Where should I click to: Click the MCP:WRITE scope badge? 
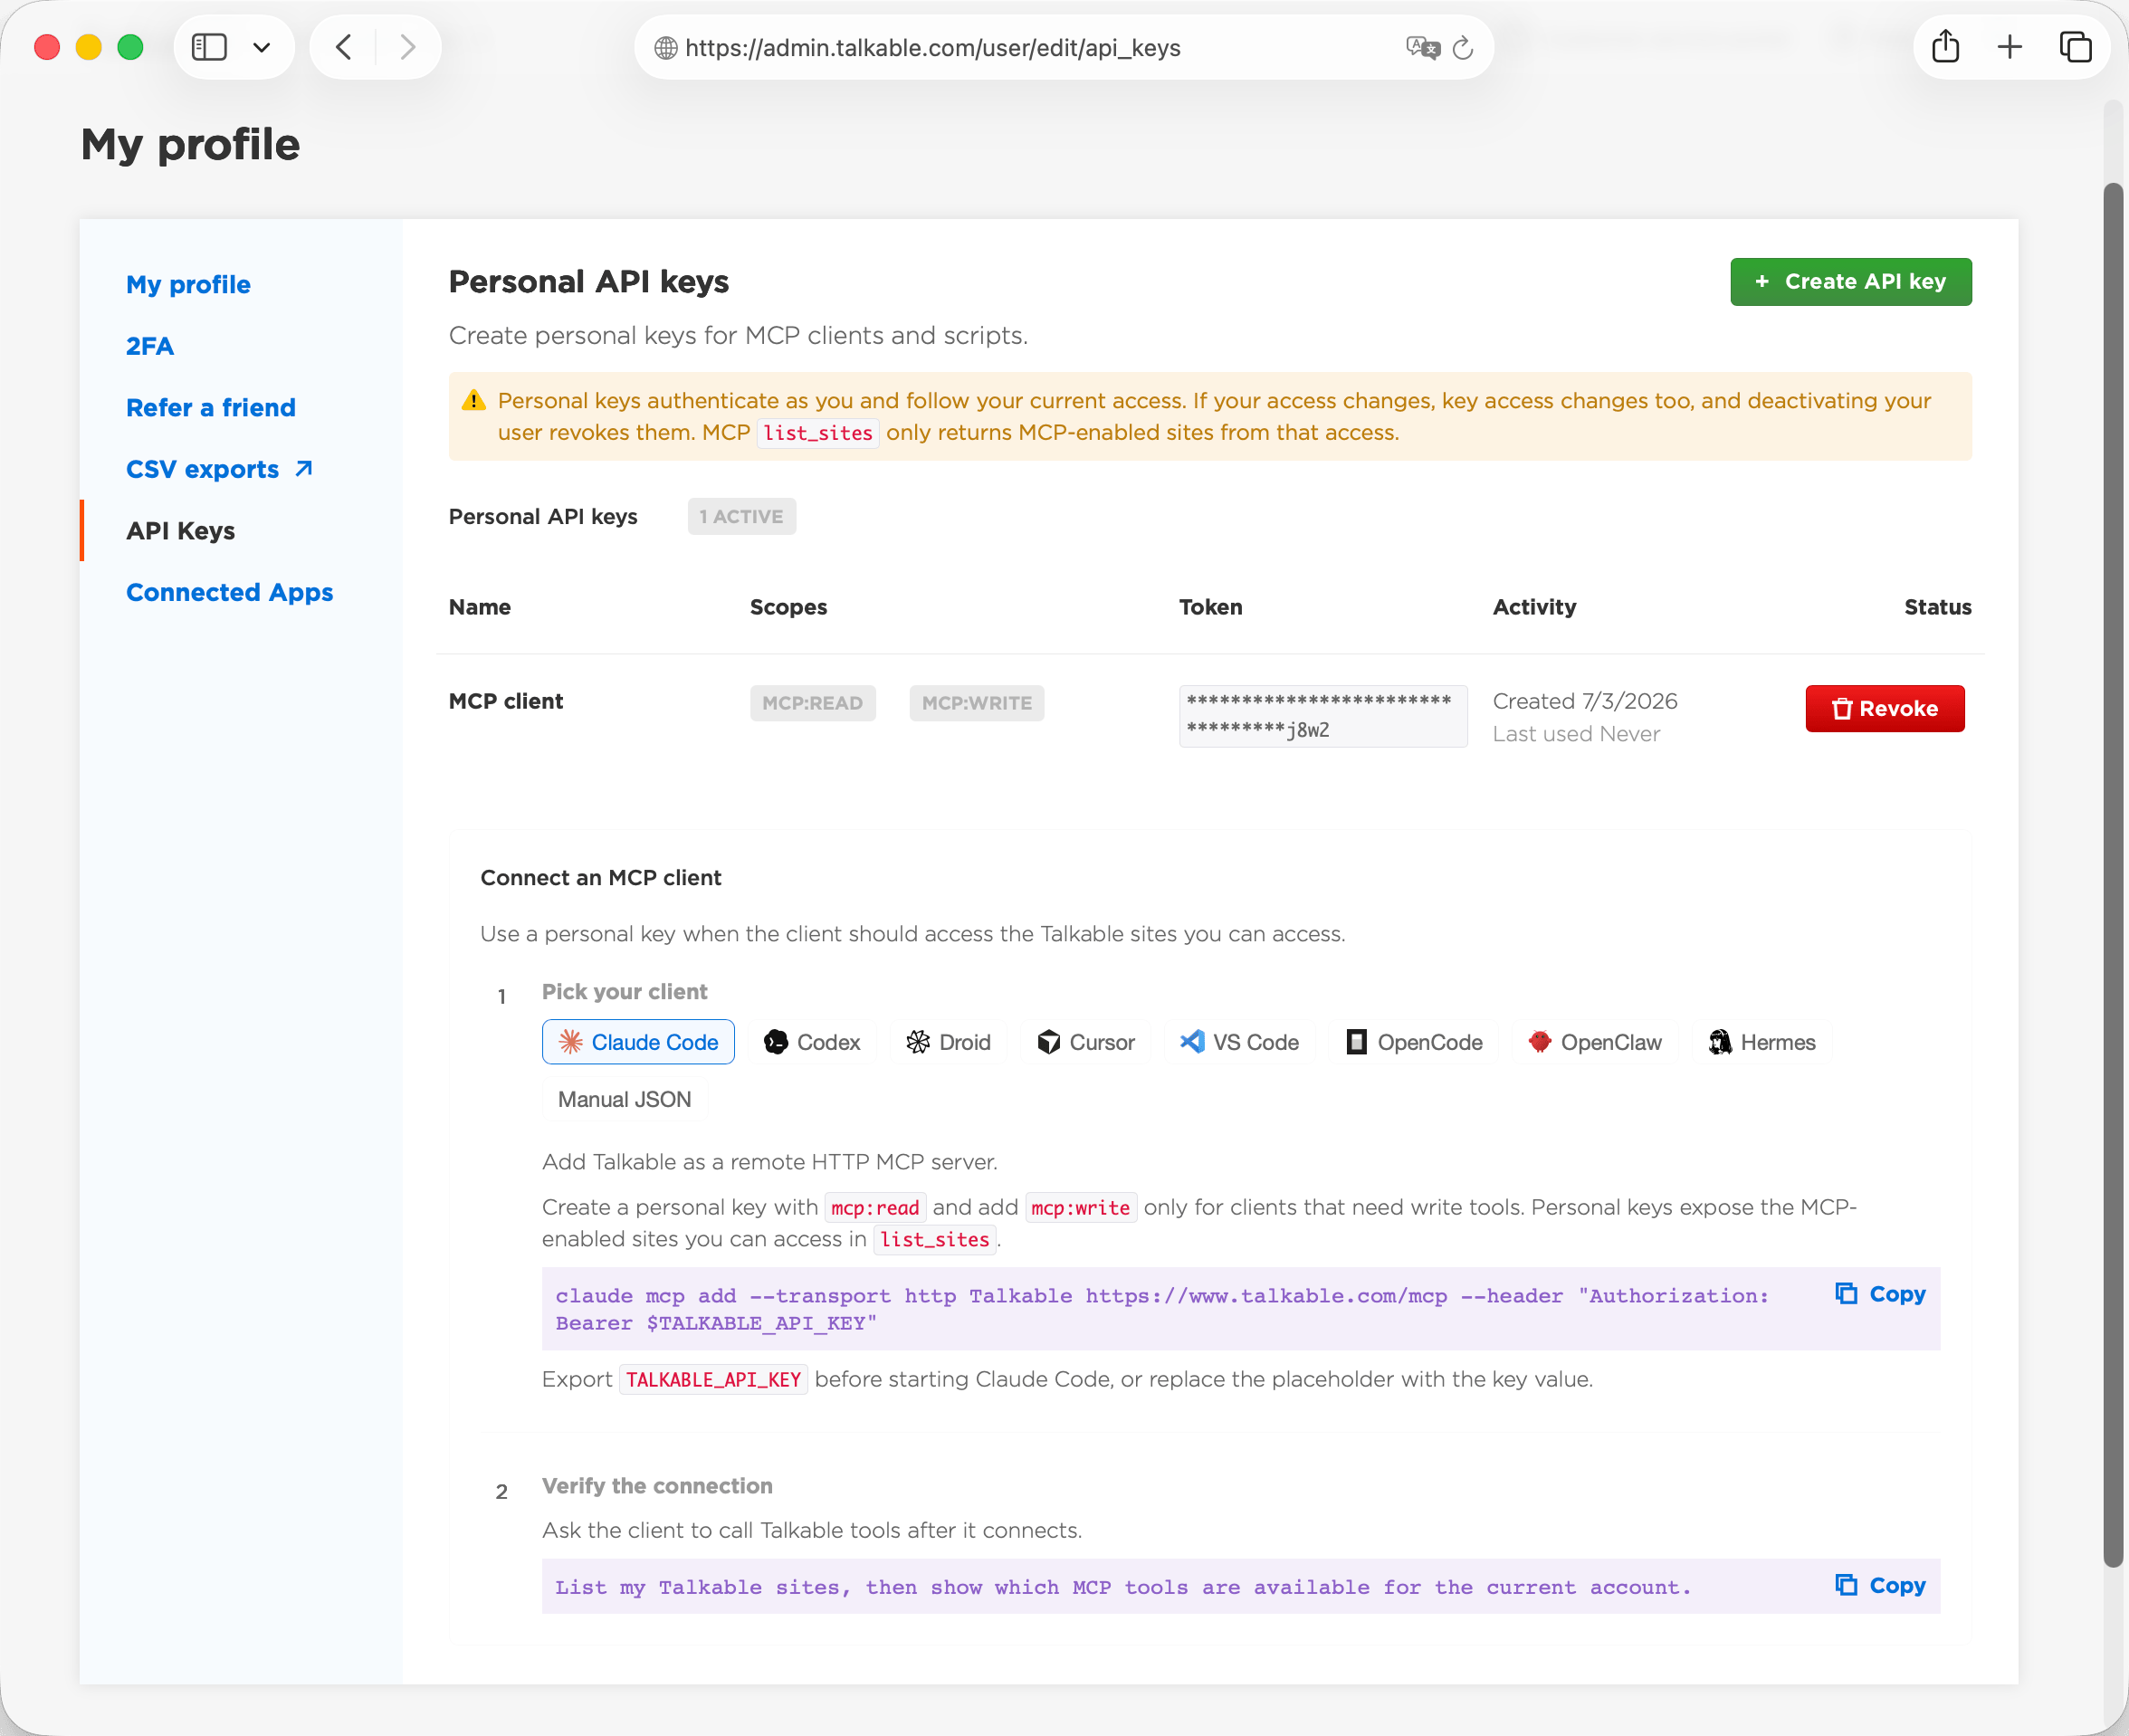click(976, 702)
